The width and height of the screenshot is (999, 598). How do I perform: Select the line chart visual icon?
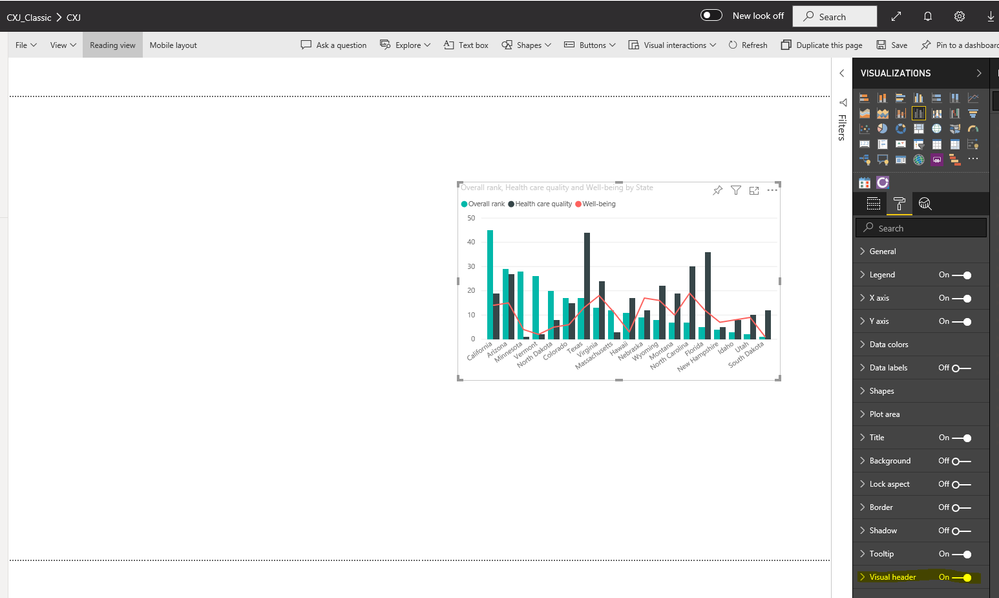tap(973, 98)
